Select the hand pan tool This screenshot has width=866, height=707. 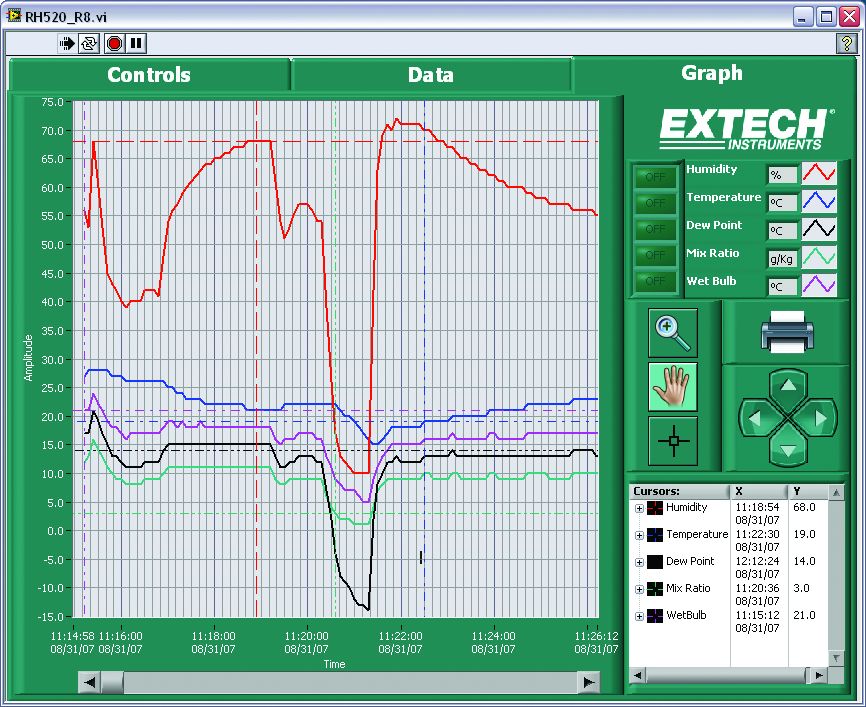[672, 387]
